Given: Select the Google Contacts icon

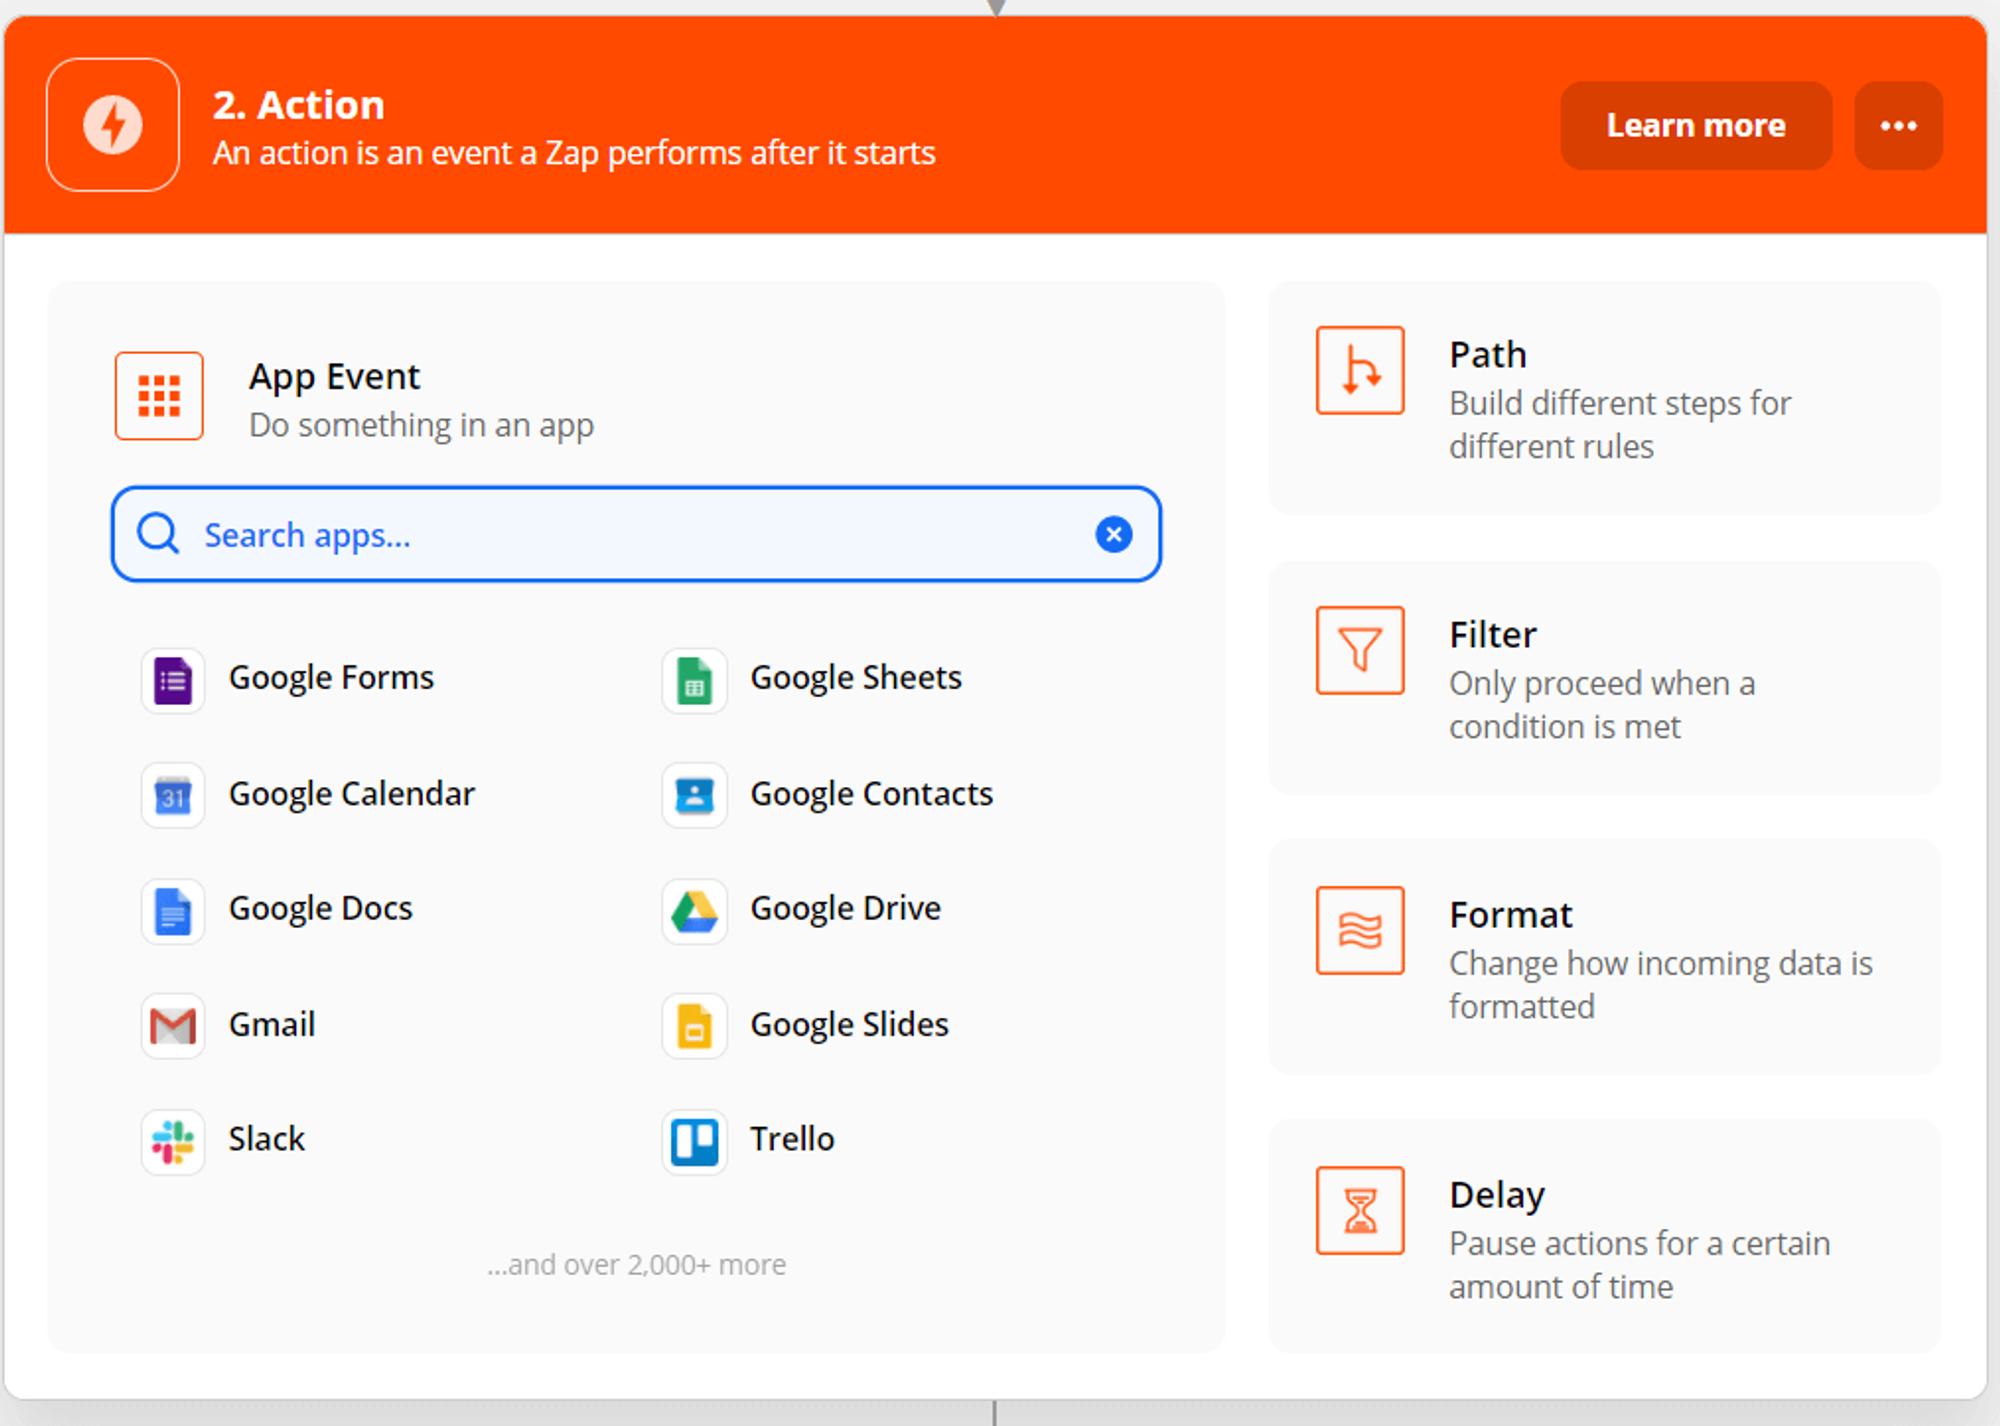Looking at the screenshot, I should click(694, 796).
